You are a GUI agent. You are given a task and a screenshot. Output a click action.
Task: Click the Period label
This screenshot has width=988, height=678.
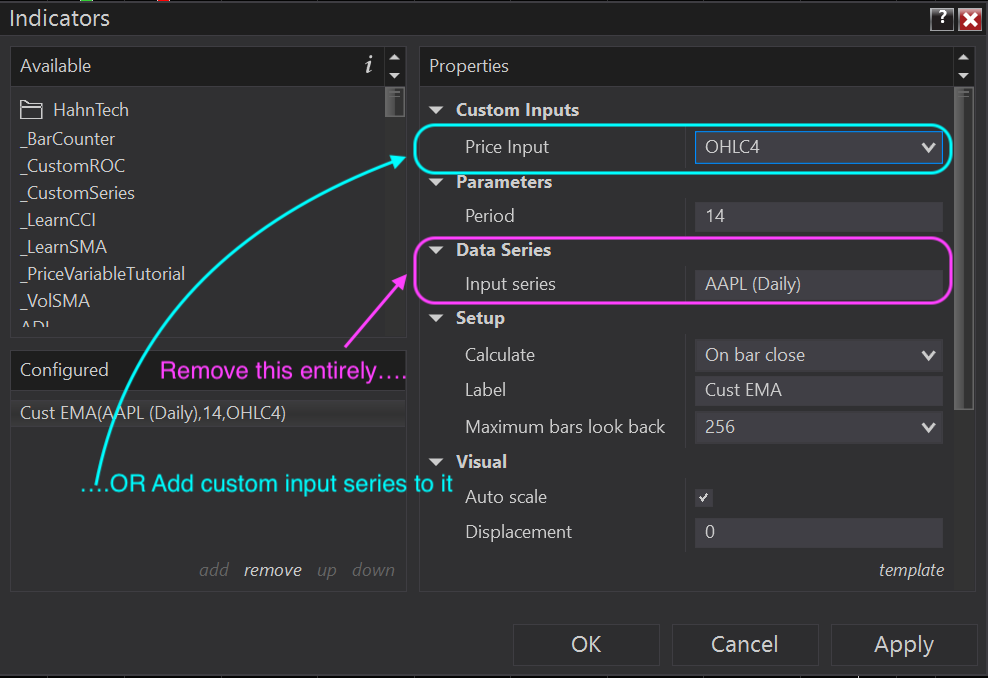click(490, 216)
